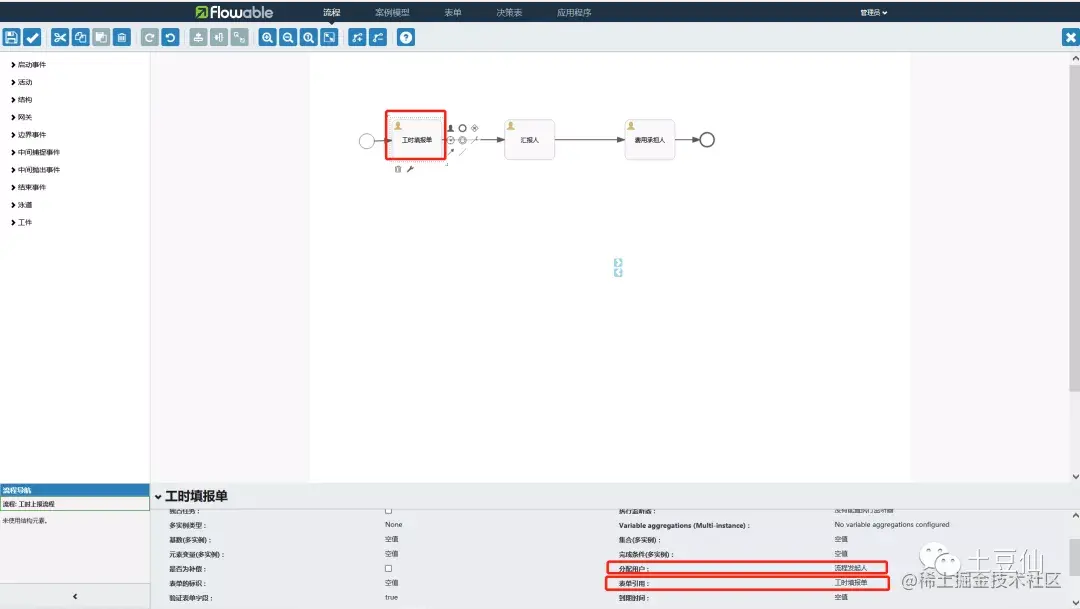This screenshot has width=1080, height=609.
Task: Close the editor with the X button
Action: click(x=1070, y=37)
